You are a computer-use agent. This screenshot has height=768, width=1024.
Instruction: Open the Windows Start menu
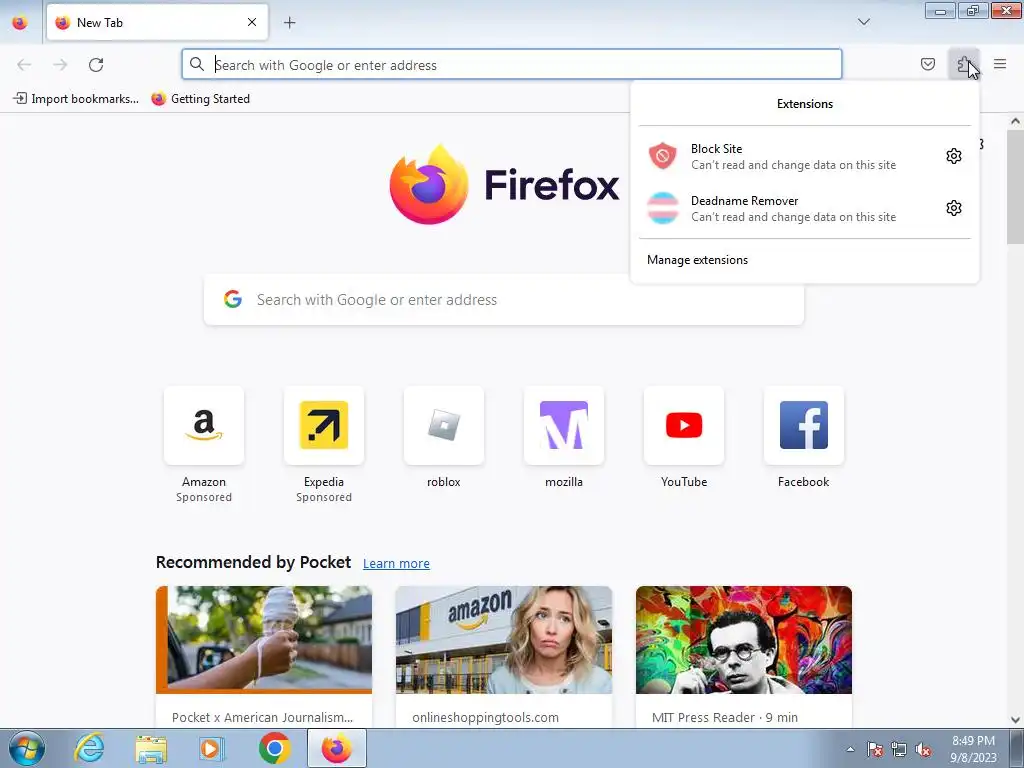pyautogui.click(x=26, y=748)
